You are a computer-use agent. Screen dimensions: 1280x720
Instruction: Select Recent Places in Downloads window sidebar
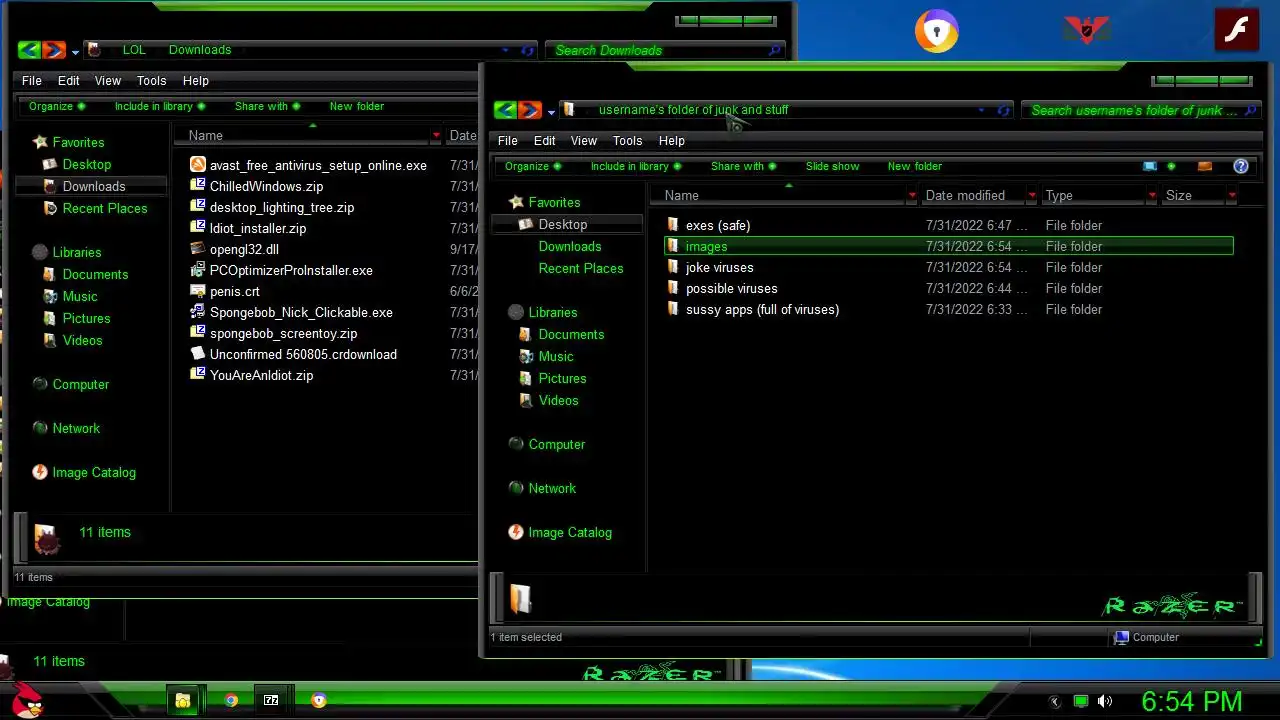pyautogui.click(x=105, y=208)
